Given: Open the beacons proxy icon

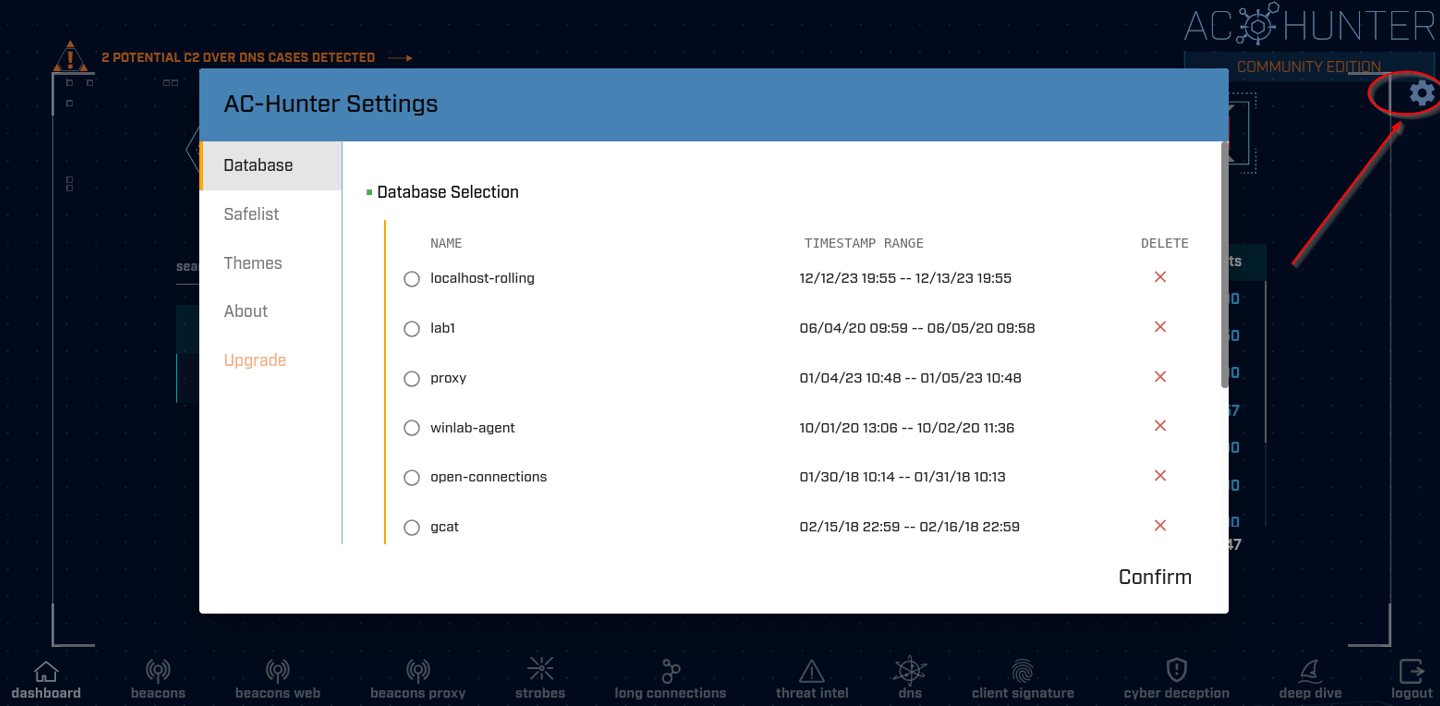Looking at the screenshot, I should tap(417, 671).
